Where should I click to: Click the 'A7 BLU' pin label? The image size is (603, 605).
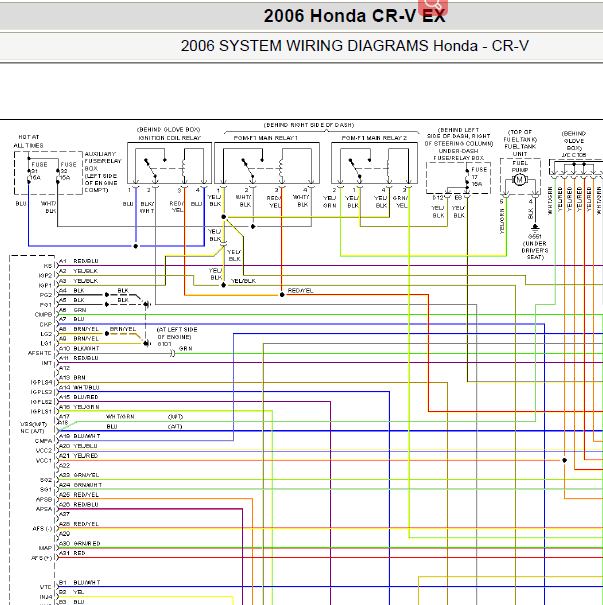[x=71, y=319]
